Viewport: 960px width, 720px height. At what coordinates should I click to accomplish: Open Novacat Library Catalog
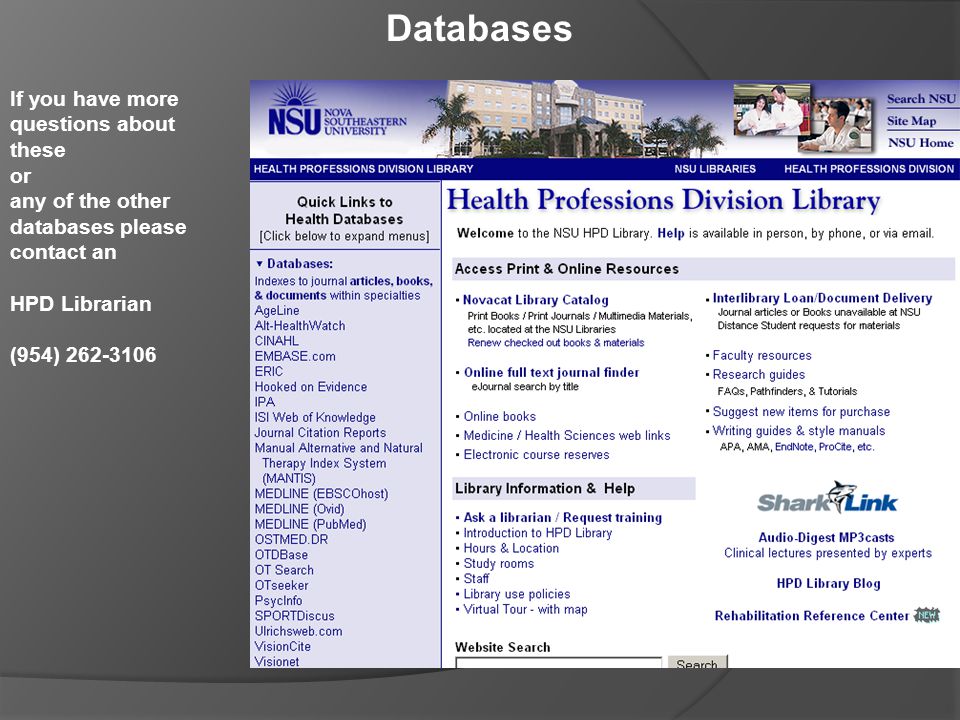(536, 300)
